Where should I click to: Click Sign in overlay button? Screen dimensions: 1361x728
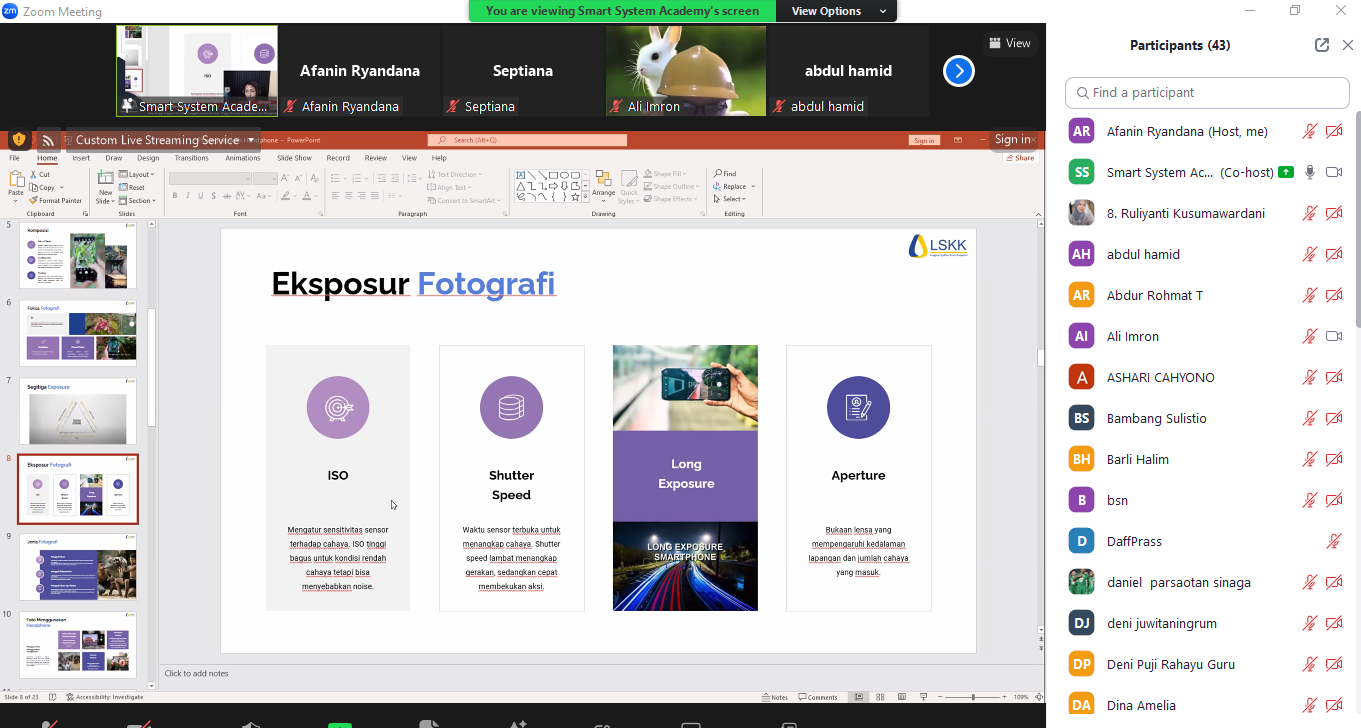point(1013,139)
